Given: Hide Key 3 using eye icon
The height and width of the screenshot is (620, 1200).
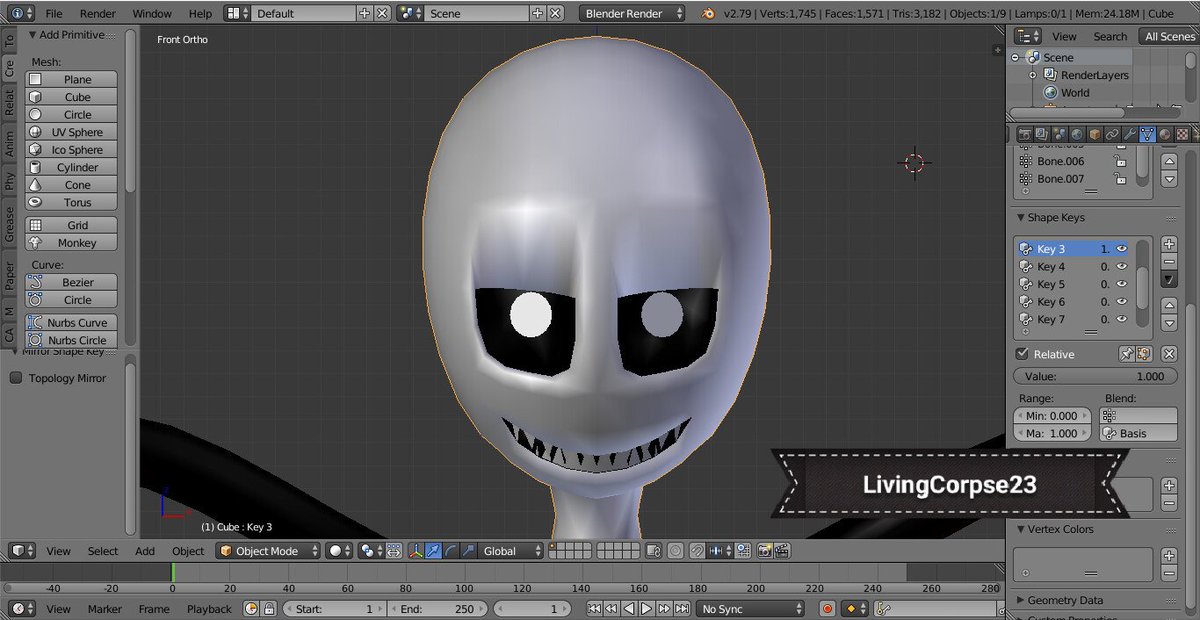Looking at the screenshot, I should pyautogui.click(x=1123, y=249).
